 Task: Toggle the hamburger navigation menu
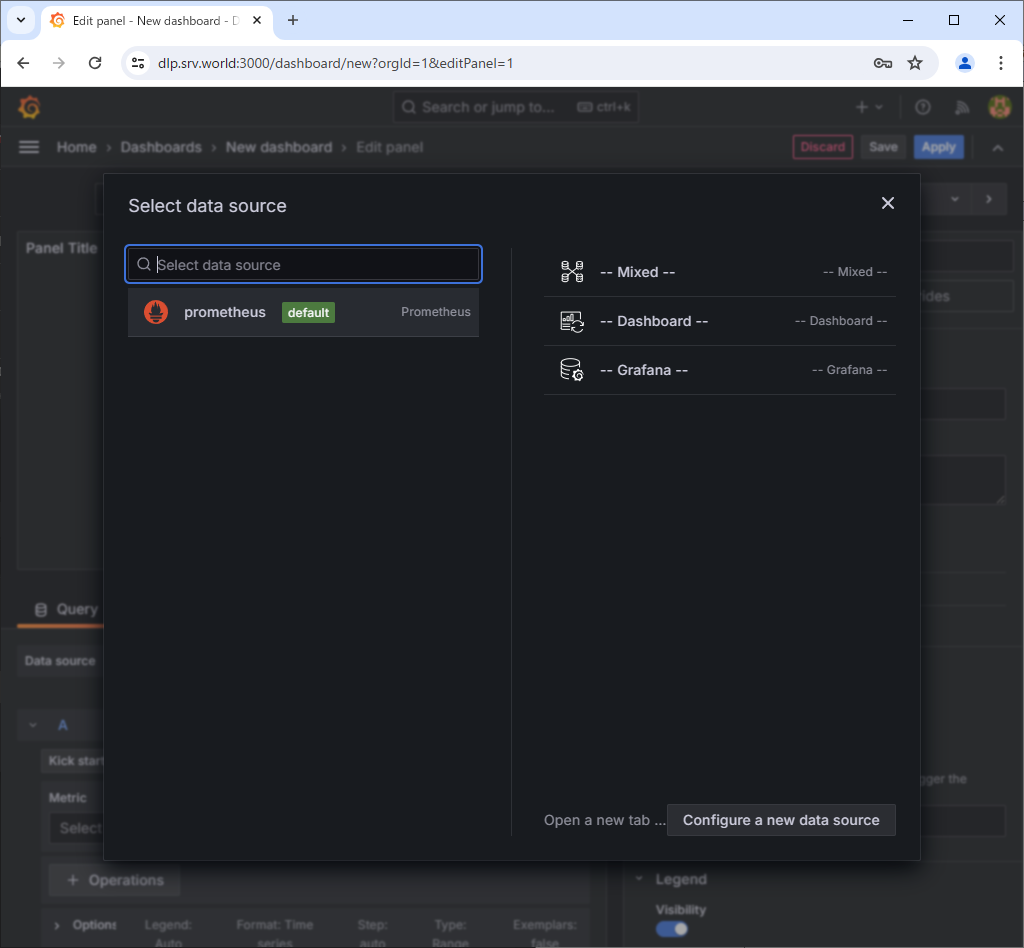pos(29,148)
